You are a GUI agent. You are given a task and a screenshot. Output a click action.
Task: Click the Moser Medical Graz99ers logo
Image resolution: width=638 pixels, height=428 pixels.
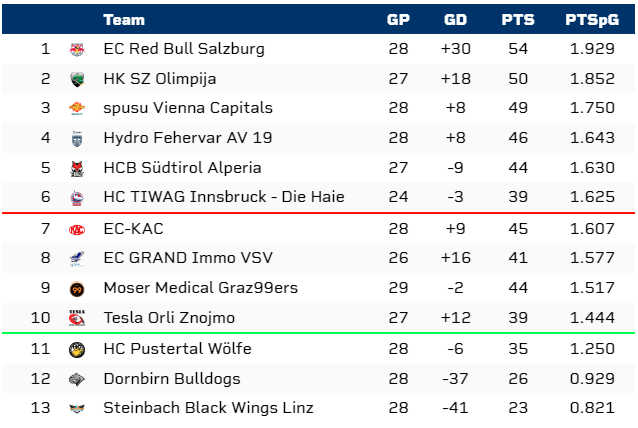click(77, 289)
